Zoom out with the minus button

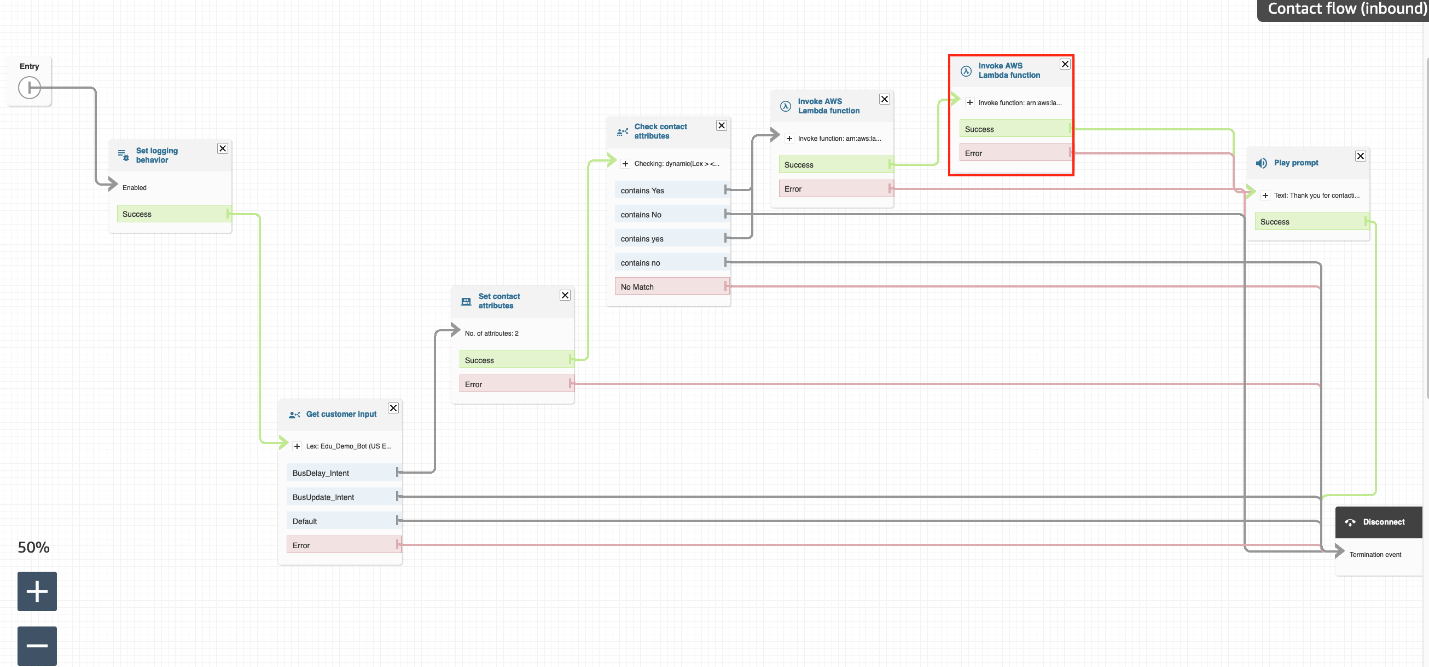pyautogui.click(x=37, y=646)
